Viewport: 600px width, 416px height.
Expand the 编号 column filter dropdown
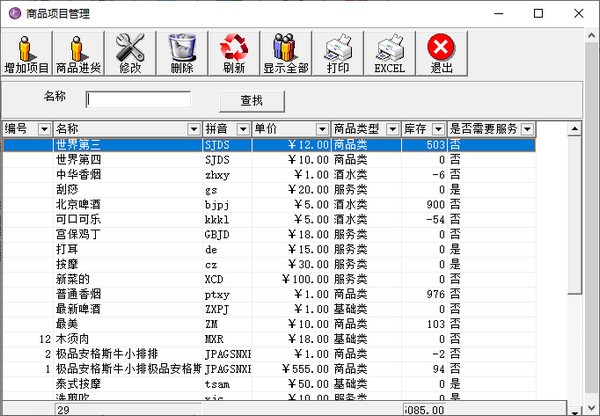[x=44, y=129]
